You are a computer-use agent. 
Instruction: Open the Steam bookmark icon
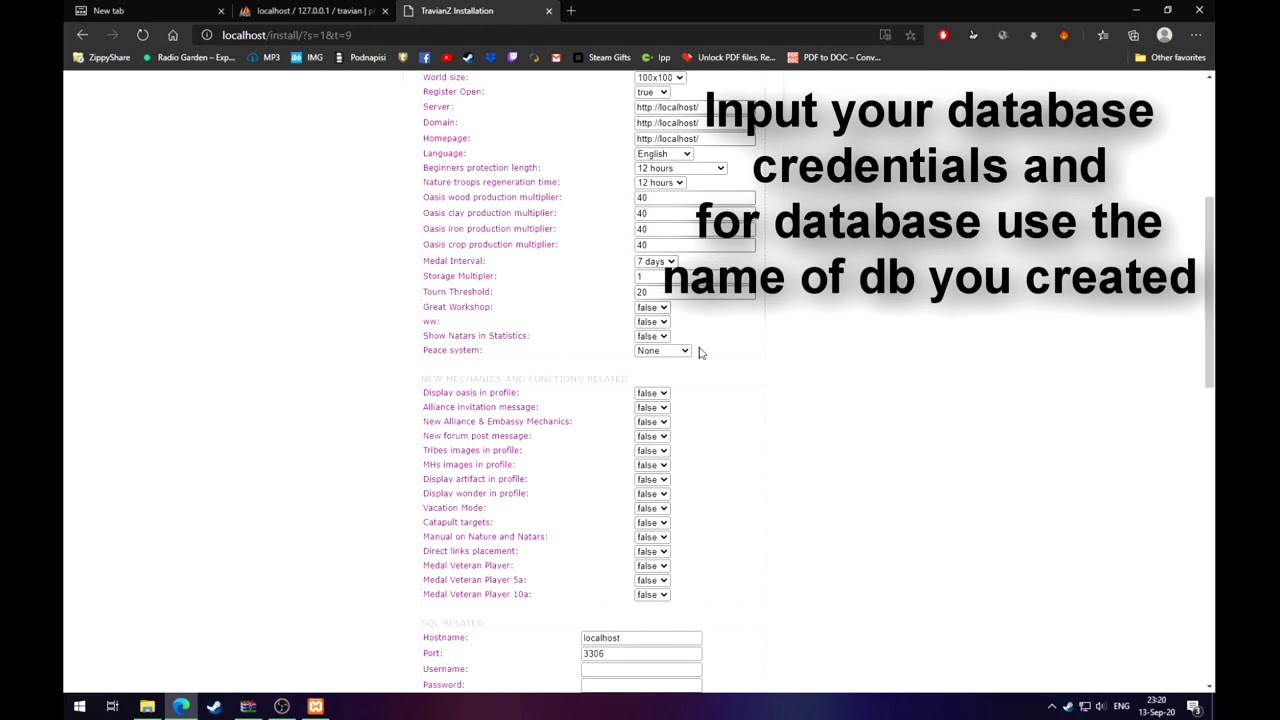pyautogui.click(x=468, y=57)
